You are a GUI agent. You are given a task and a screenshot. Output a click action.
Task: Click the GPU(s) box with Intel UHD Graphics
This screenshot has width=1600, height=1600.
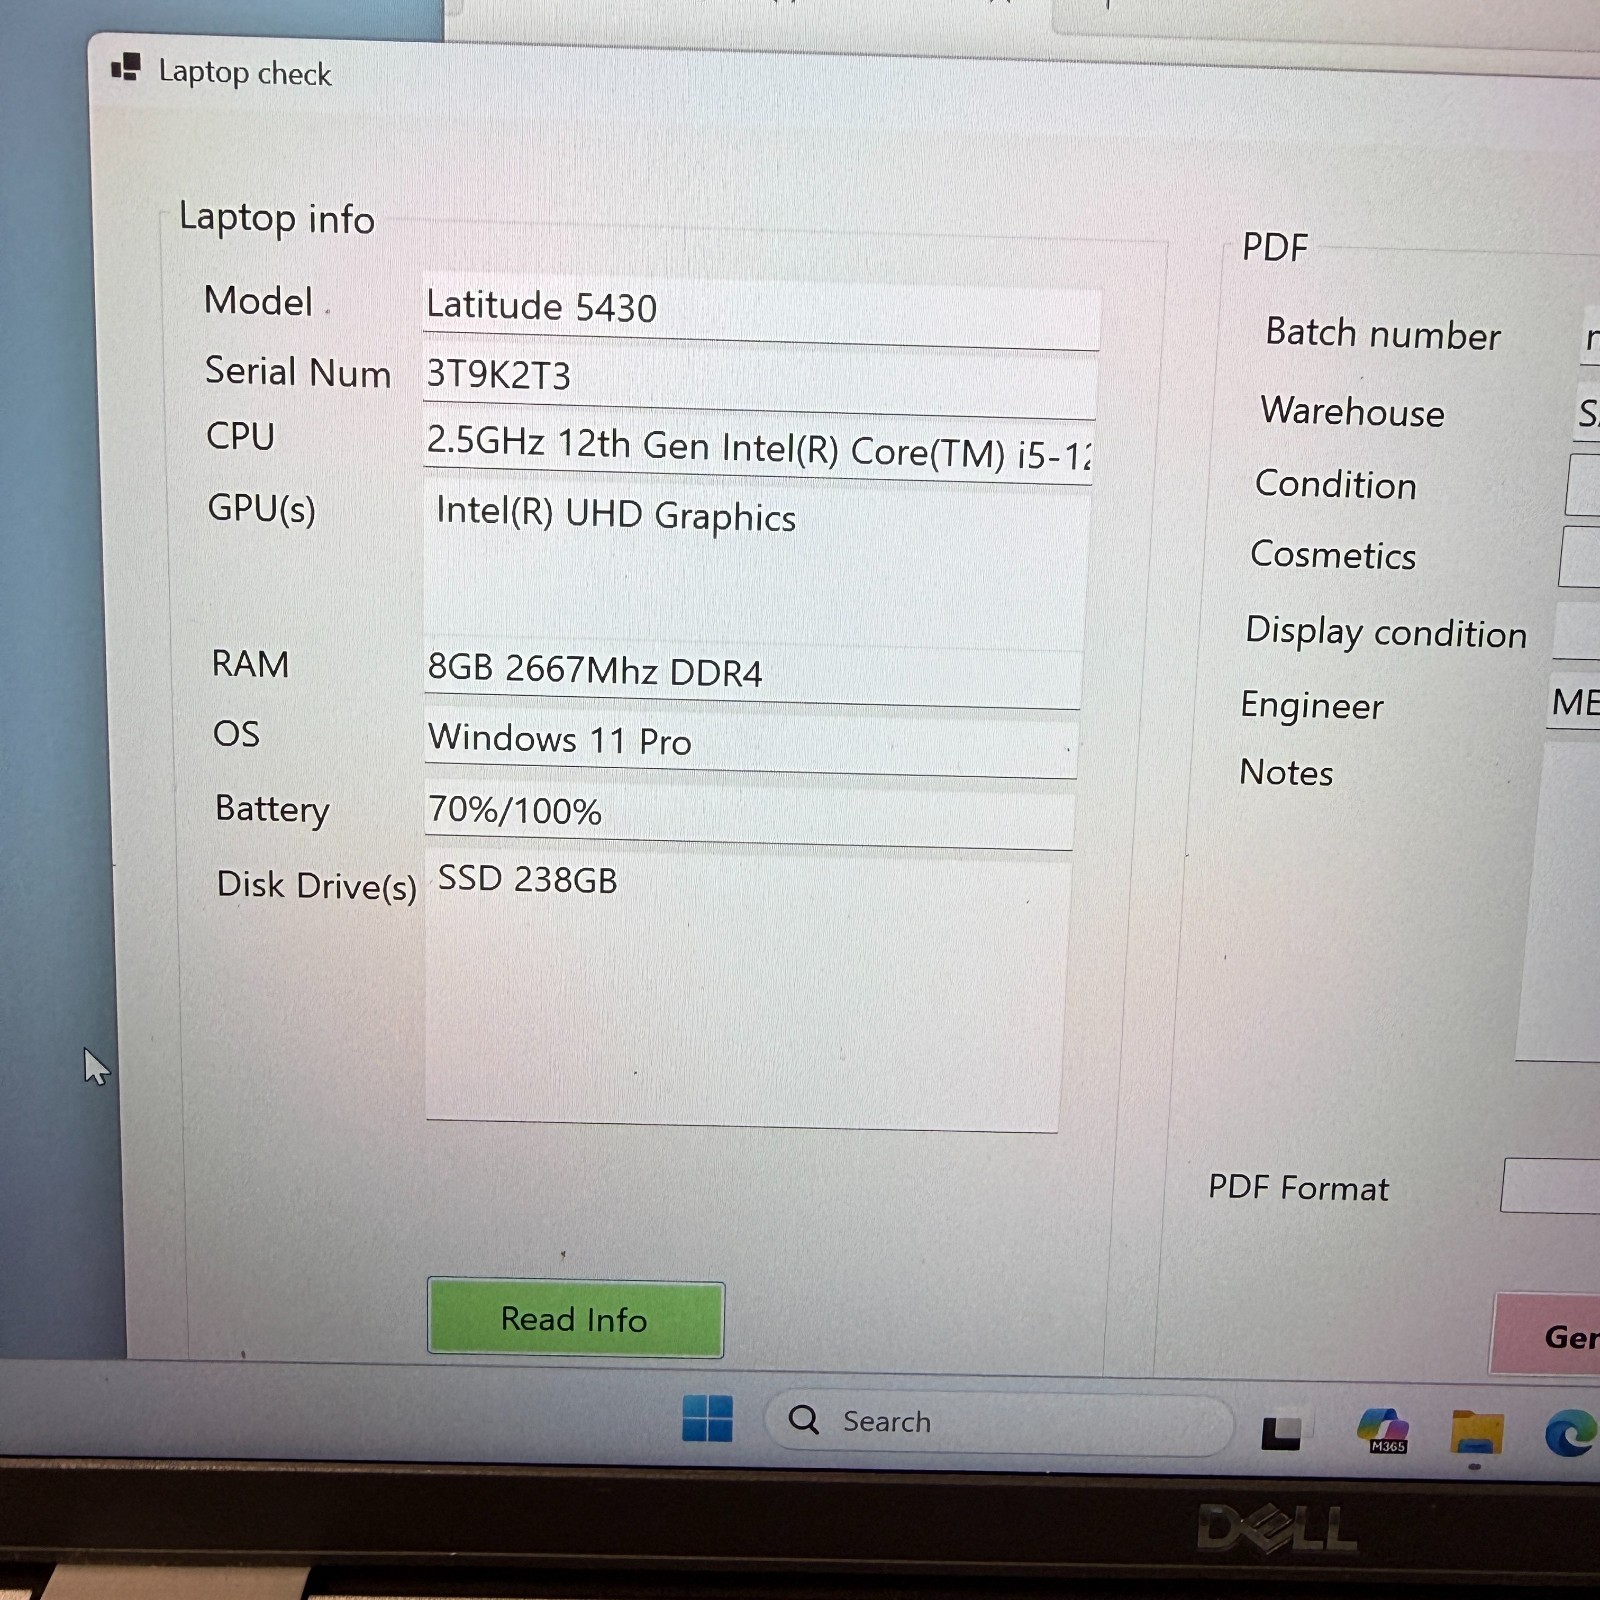pos(755,565)
